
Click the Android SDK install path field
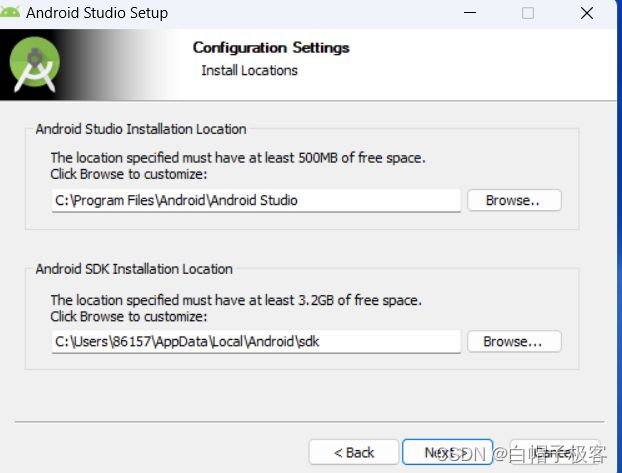coord(256,342)
